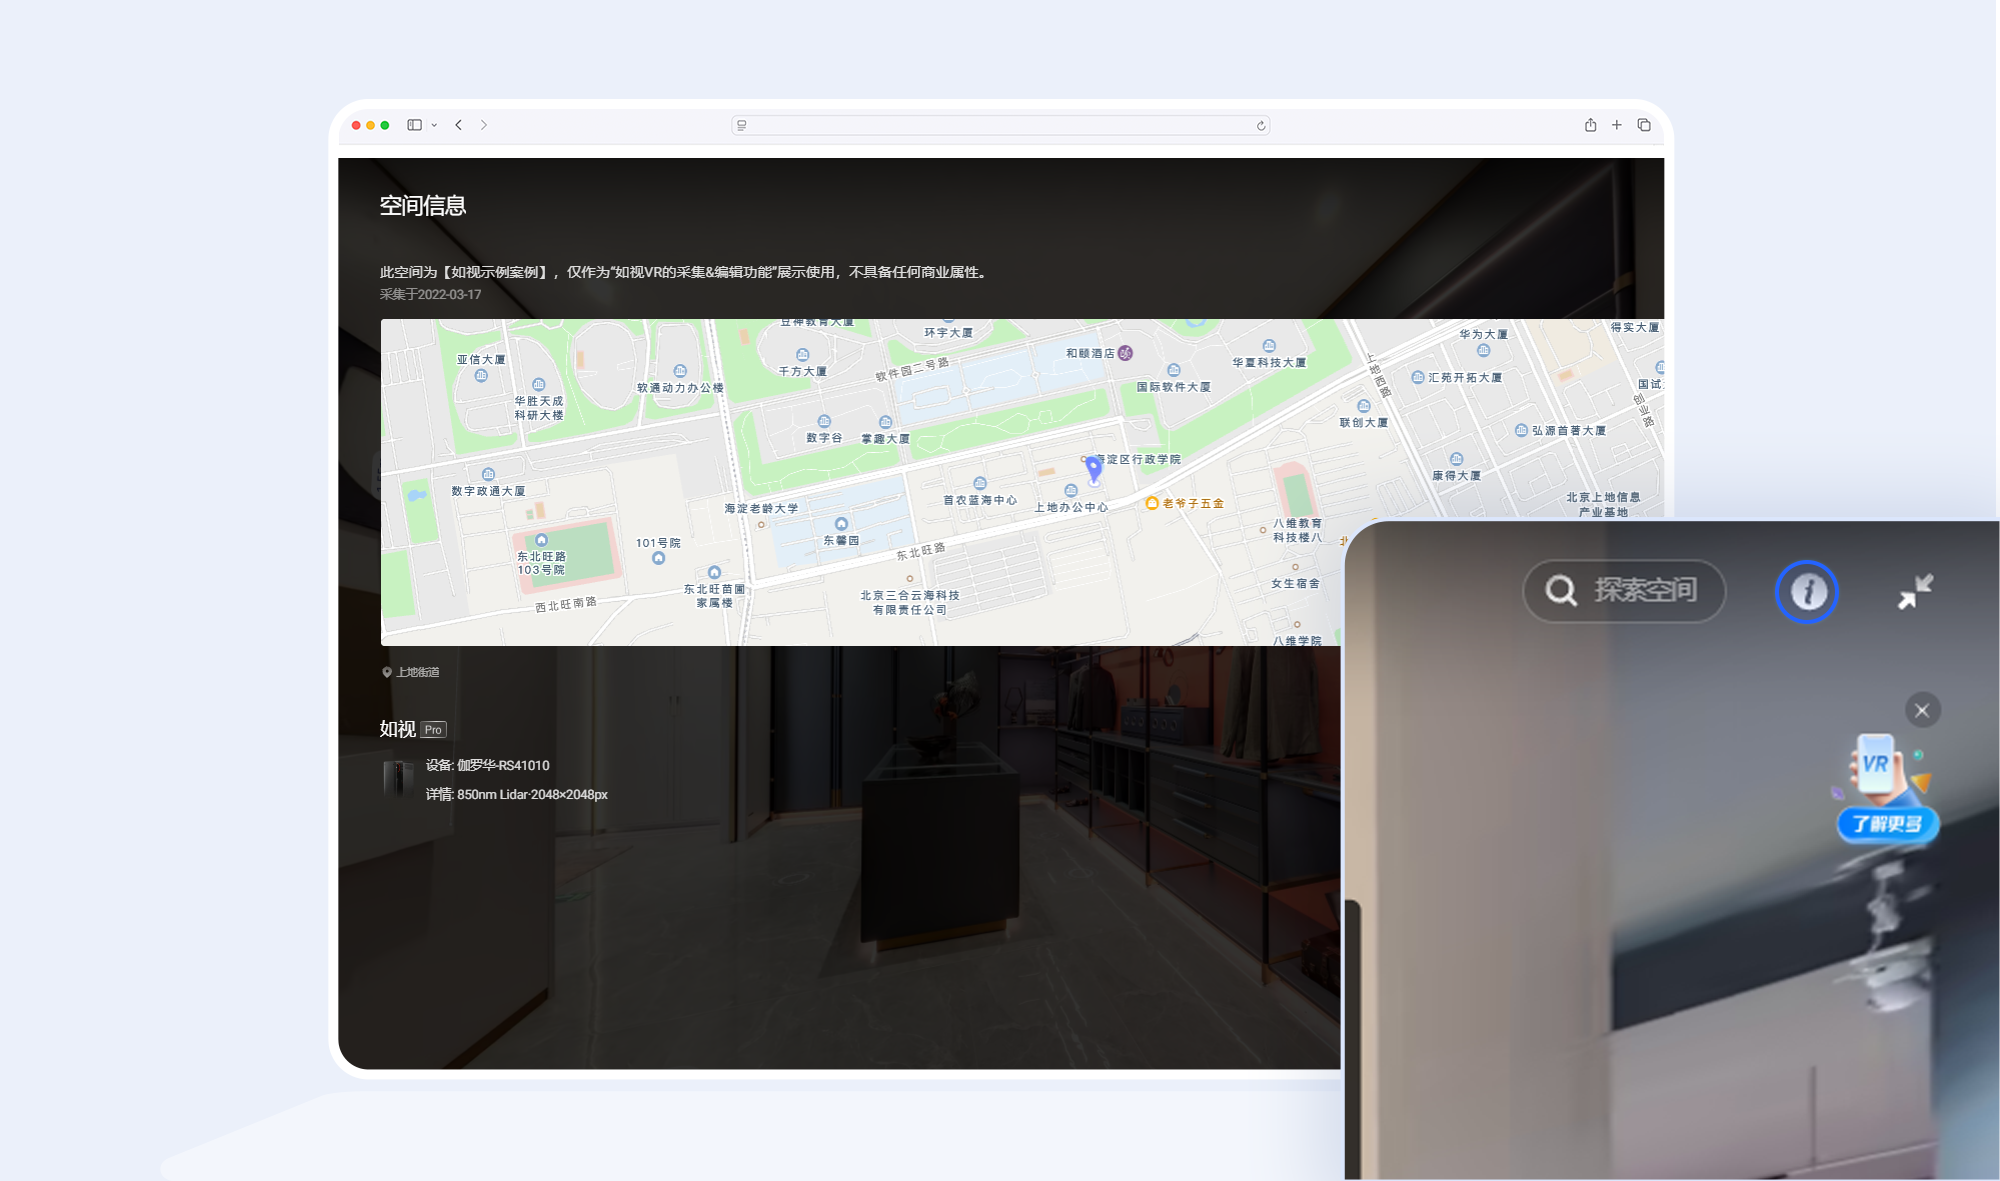Click the 了解更多 VR promo button
The height and width of the screenshot is (1181, 2000).
(1886, 824)
